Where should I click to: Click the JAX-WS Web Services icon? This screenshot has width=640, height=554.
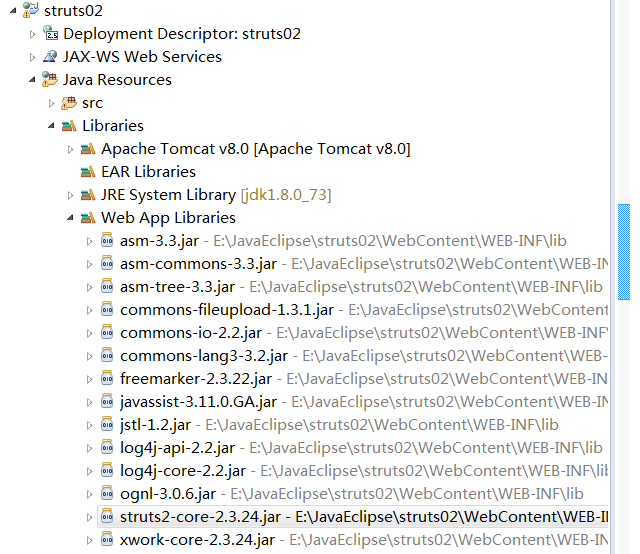pos(50,56)
